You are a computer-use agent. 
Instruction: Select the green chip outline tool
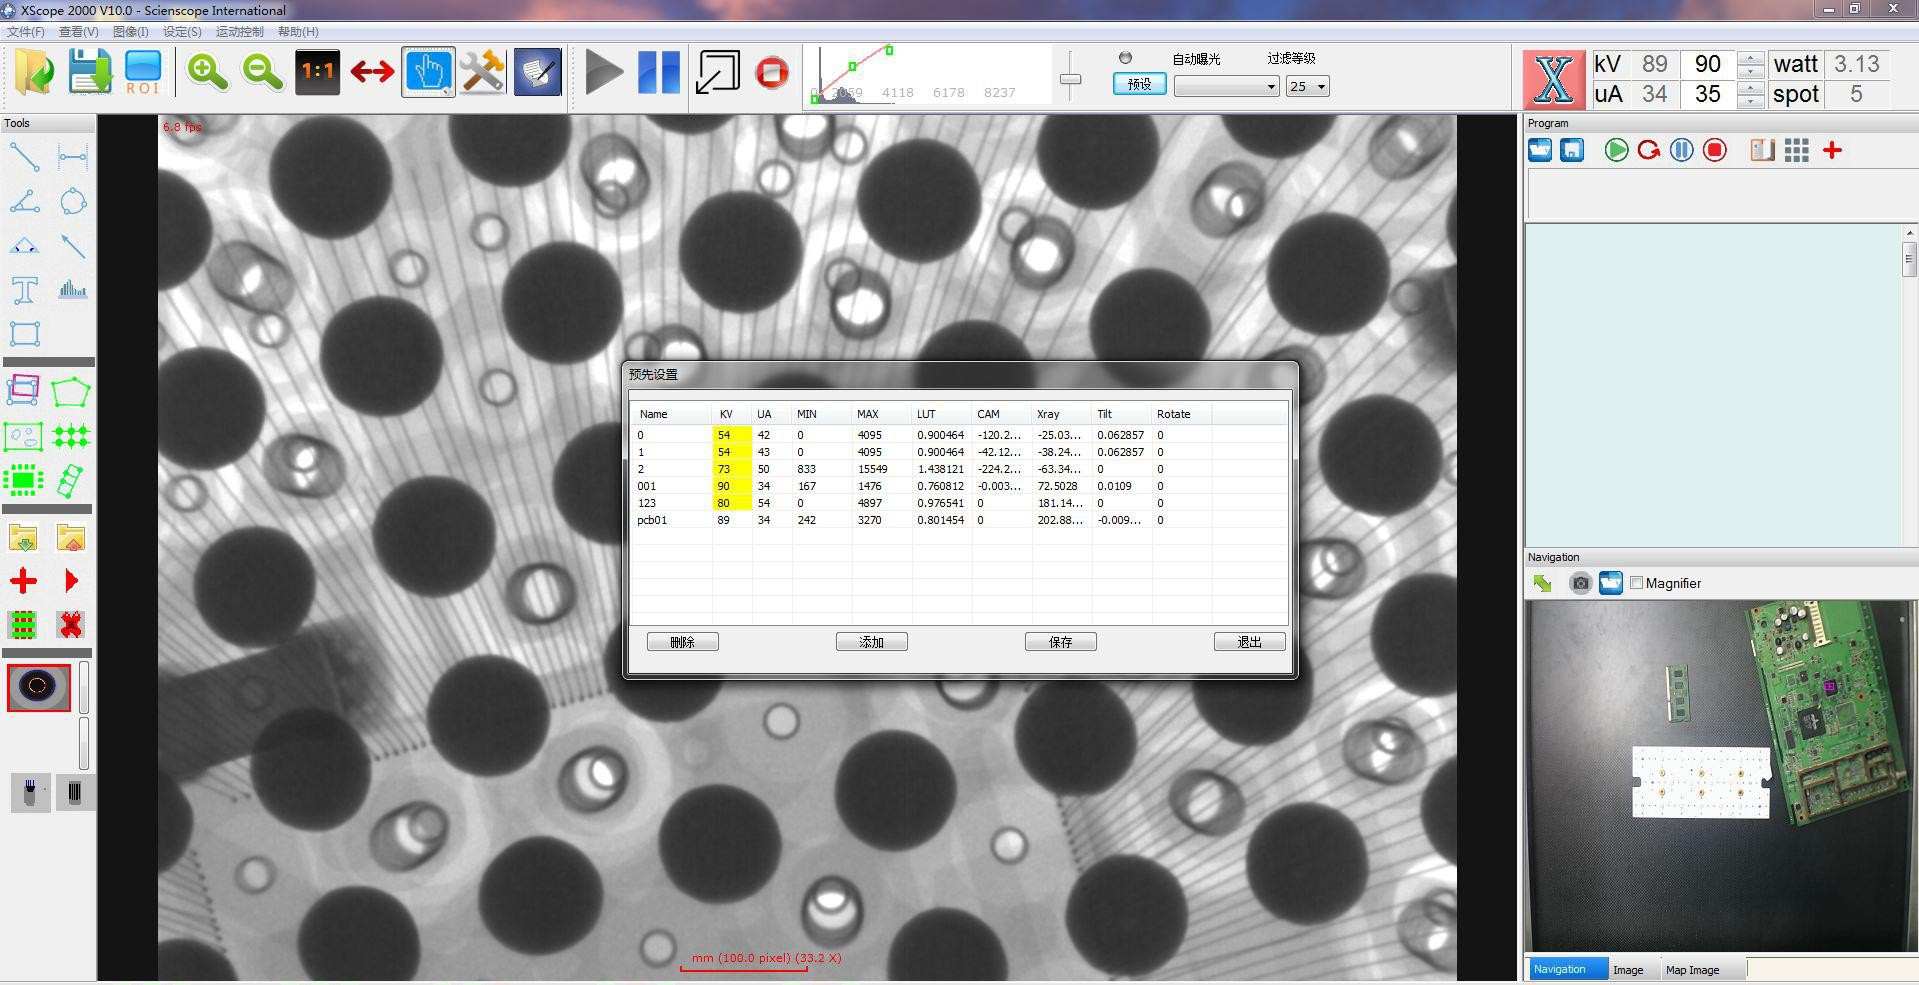click(x=23, y=480)
